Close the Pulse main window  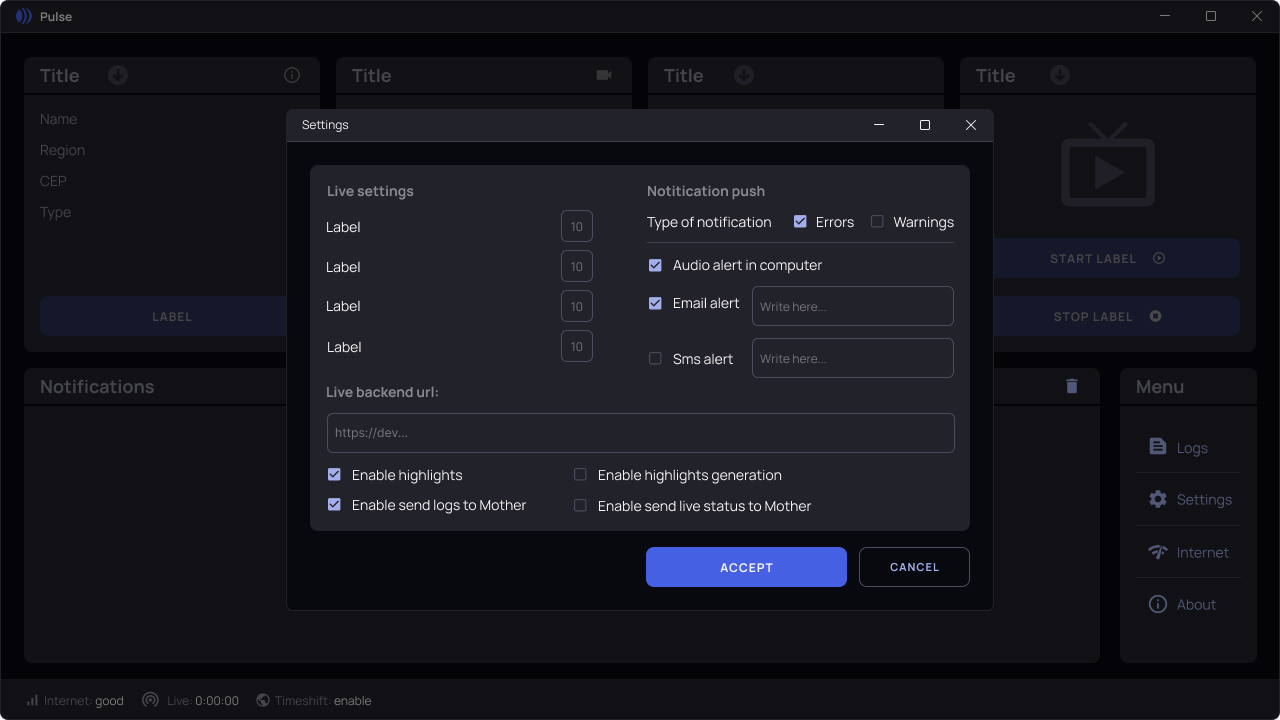(1257, 16)
